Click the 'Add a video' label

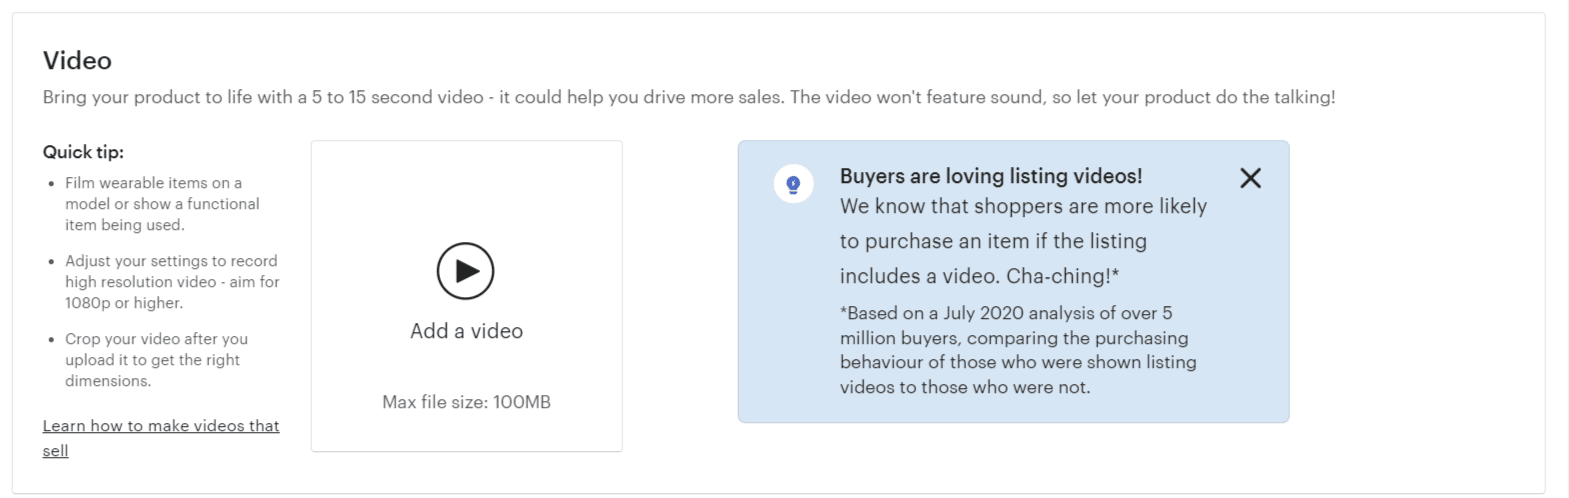click(x=466, y=331)
